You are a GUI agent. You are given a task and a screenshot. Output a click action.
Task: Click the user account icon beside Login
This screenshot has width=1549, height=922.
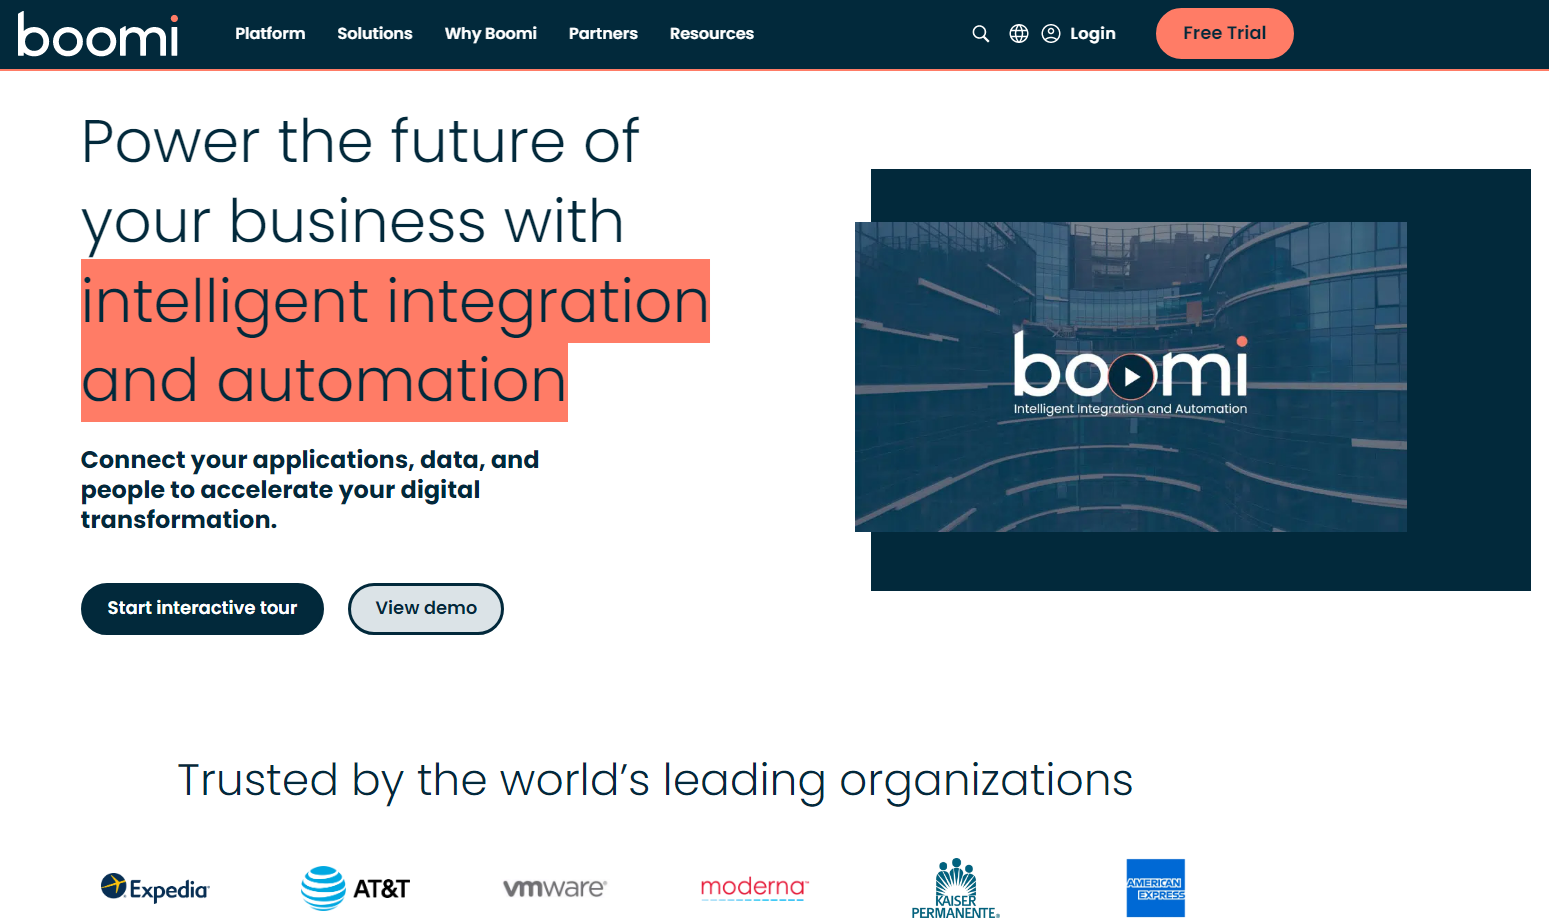[x=1051, y=34]
